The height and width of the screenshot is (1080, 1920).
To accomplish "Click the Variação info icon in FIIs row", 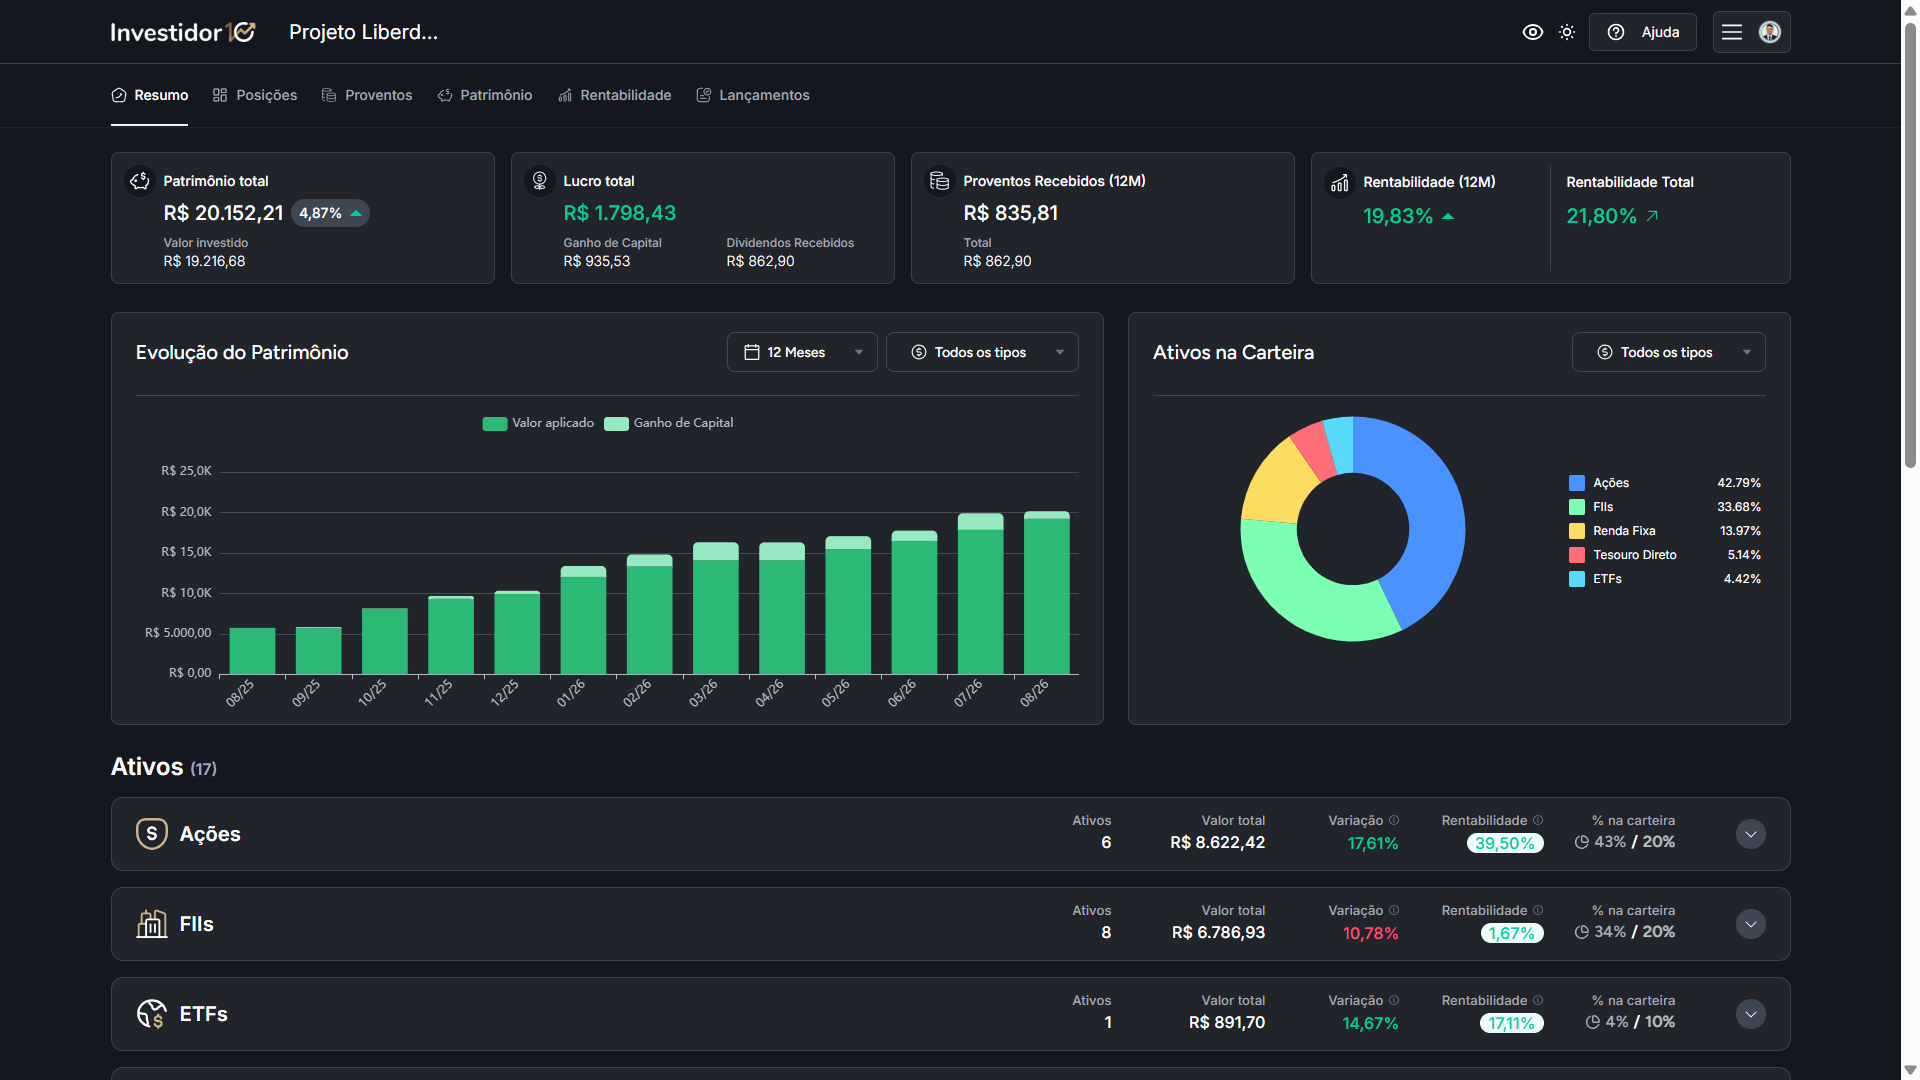I will click(1394, 910).
